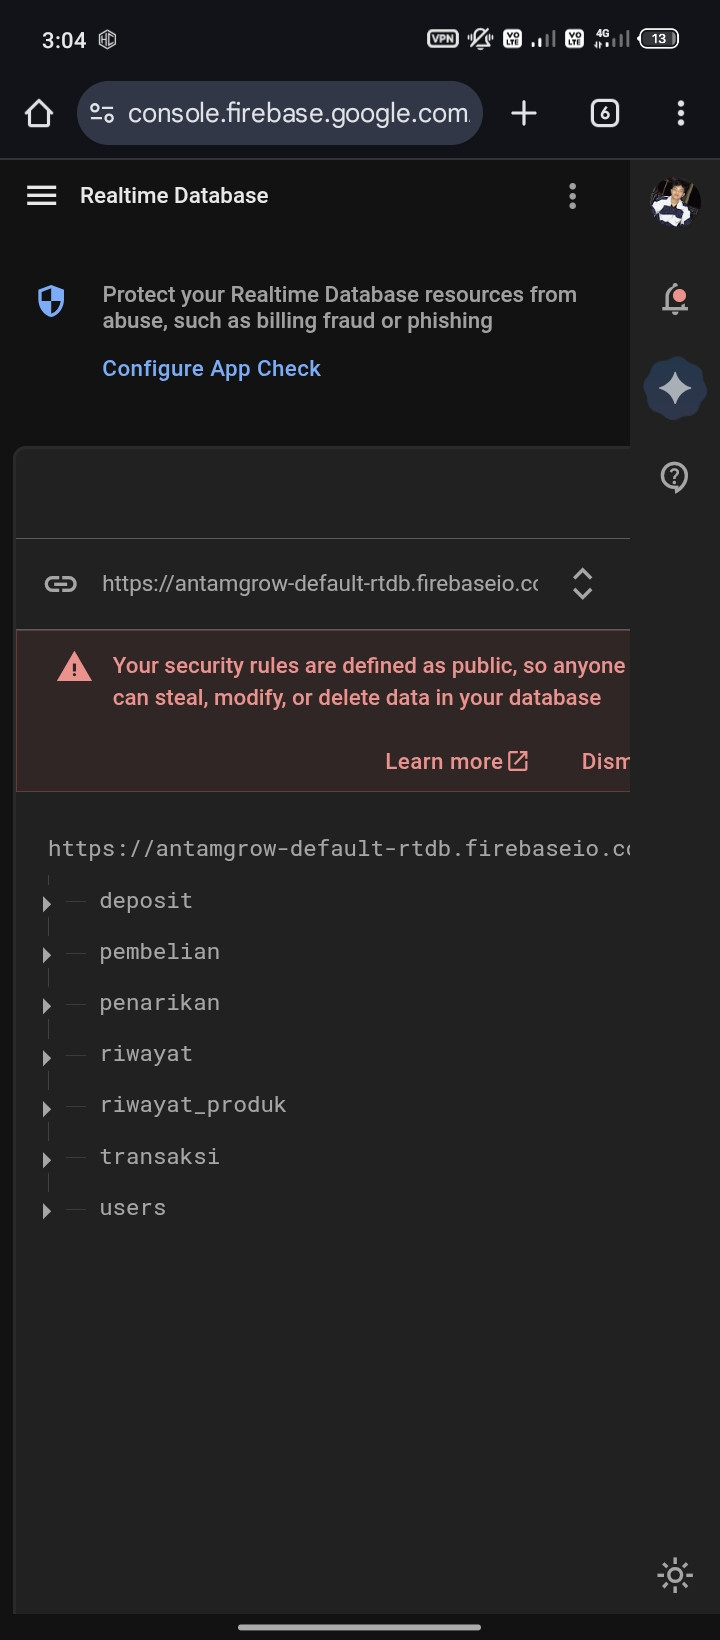720x1640 pixels.
Task: Open the hamburger navigation menu
Action: (x=41, y=196)
